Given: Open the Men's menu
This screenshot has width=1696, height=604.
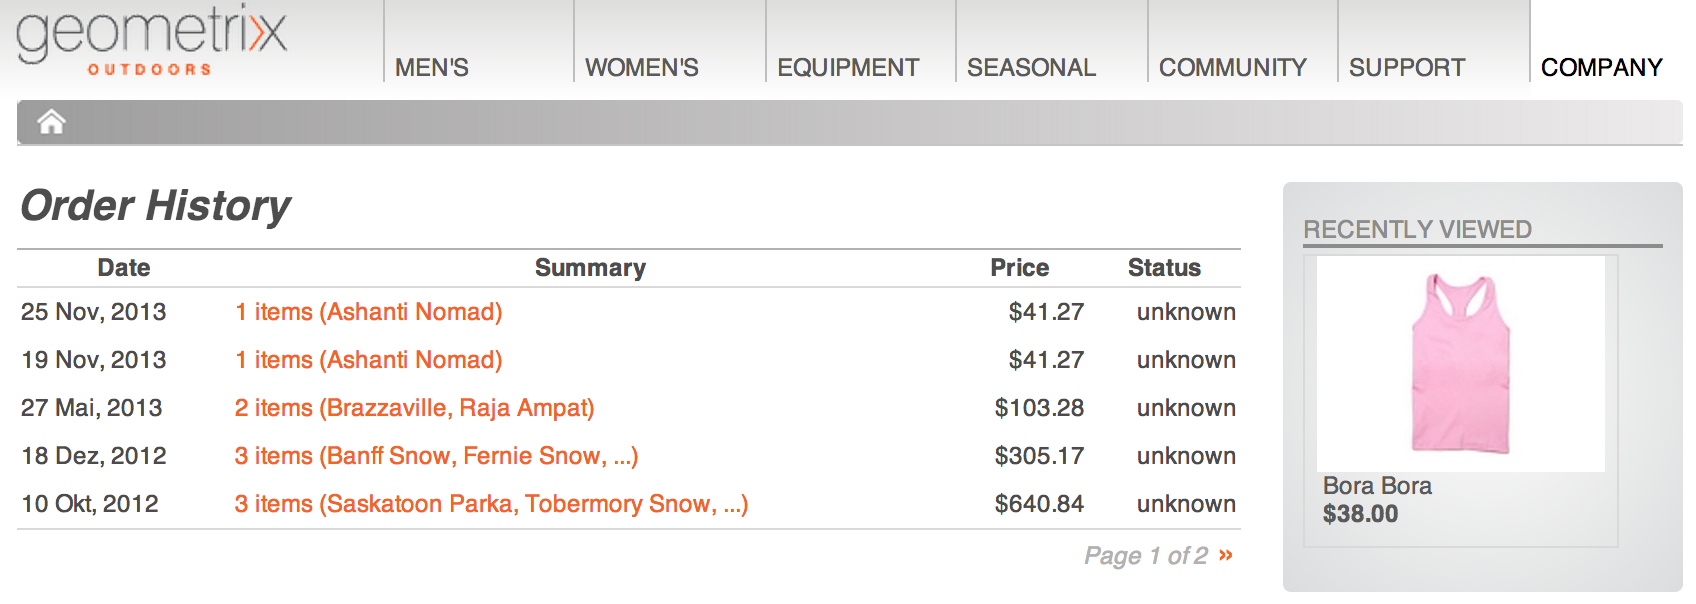Looking at the screenshot, I should pos(432,67).
